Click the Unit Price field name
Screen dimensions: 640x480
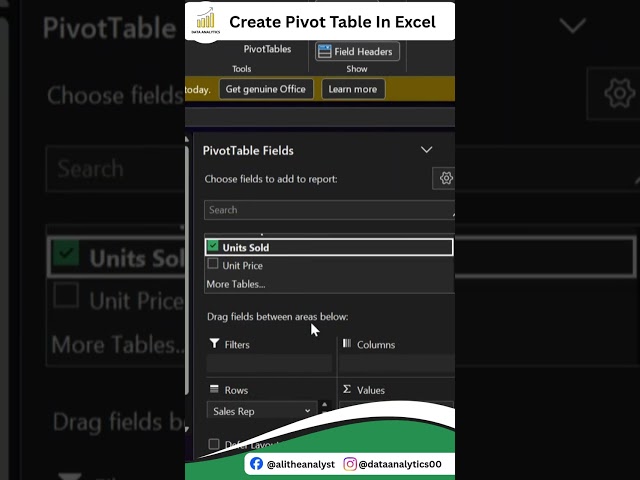click(x=242, y=266)
